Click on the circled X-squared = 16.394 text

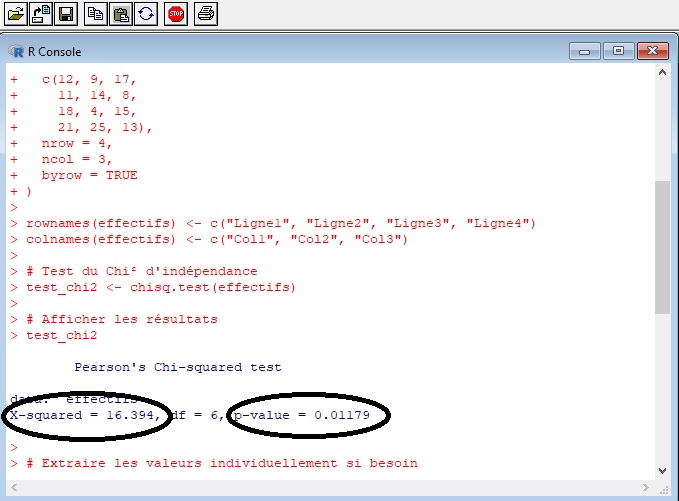[x=85, y=415]
